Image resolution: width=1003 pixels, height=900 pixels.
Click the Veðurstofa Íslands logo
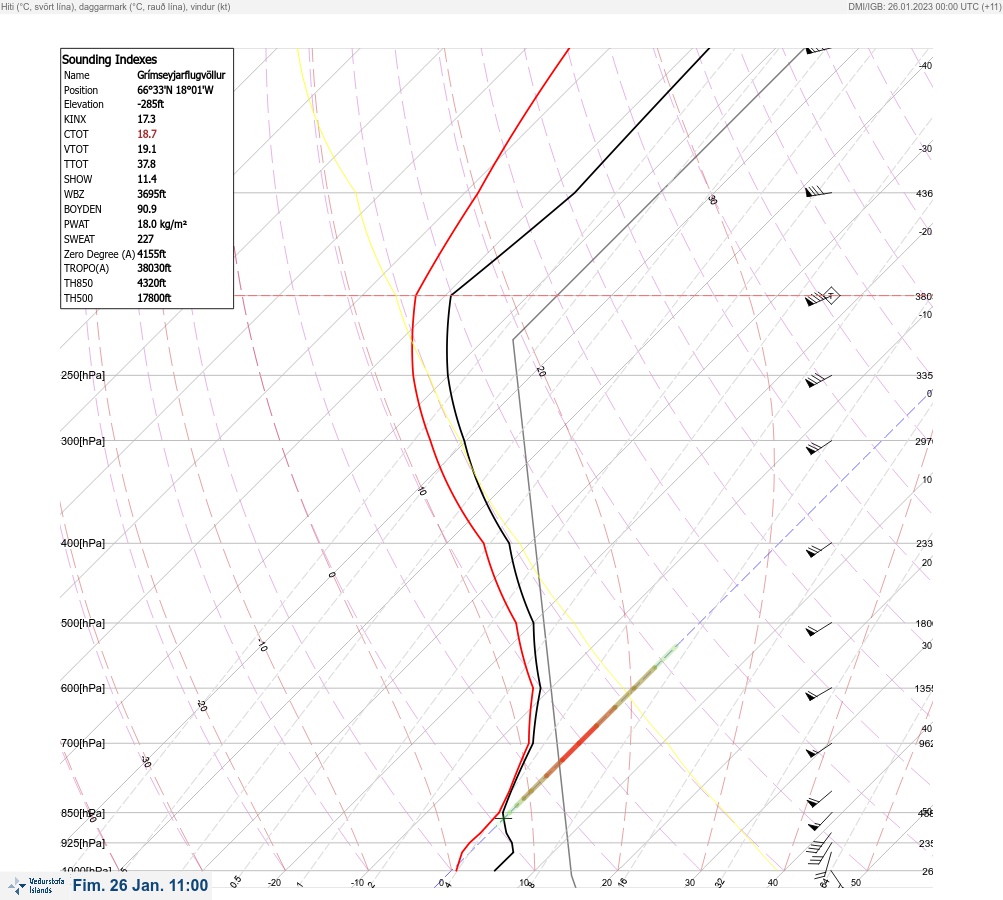[x=36, y=885]
